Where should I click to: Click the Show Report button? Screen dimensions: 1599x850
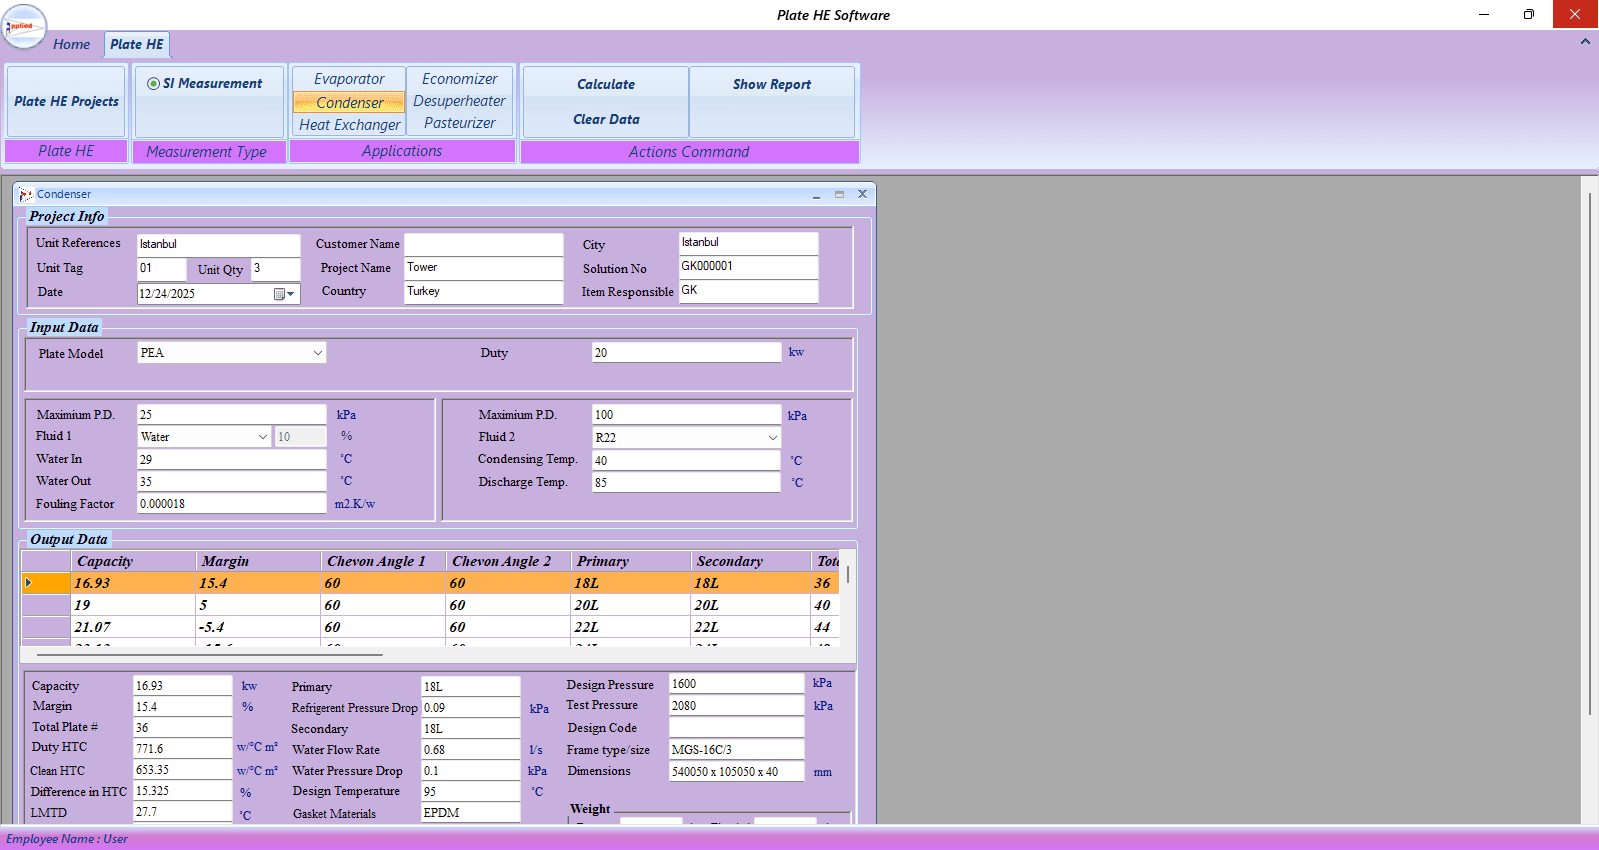pyautogui.click(x=772, y=84)
